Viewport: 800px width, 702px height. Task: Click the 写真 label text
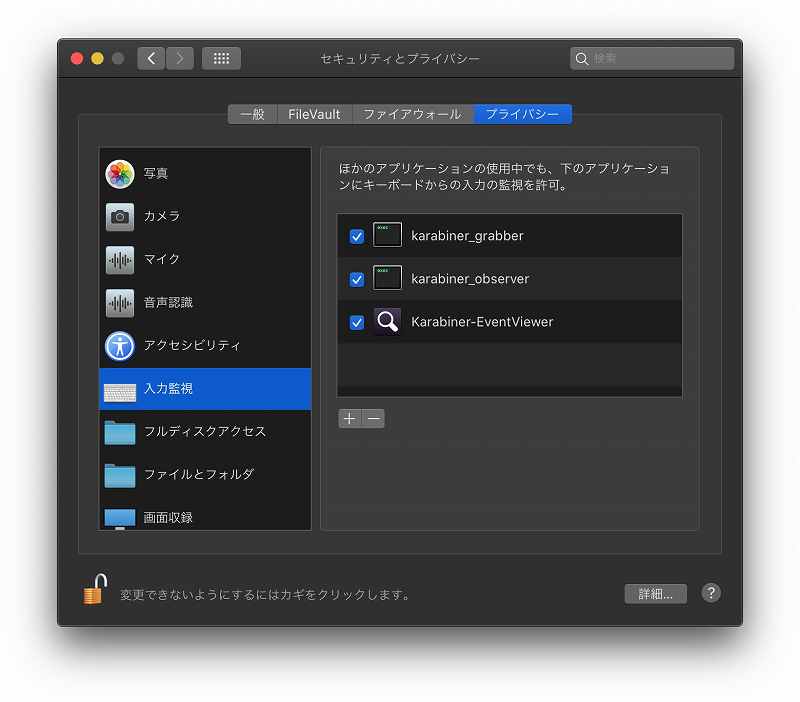[x=156, y=173]
